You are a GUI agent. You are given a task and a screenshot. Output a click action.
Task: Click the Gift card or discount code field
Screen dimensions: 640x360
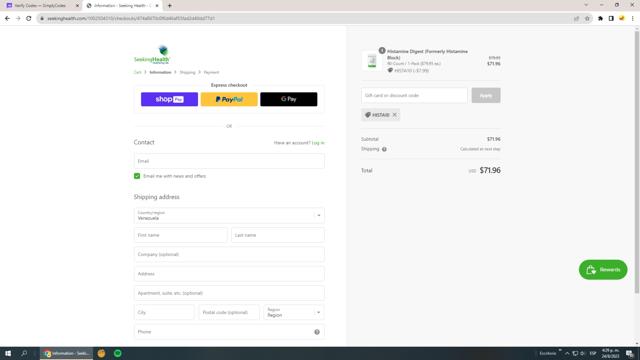coord(414,95)
